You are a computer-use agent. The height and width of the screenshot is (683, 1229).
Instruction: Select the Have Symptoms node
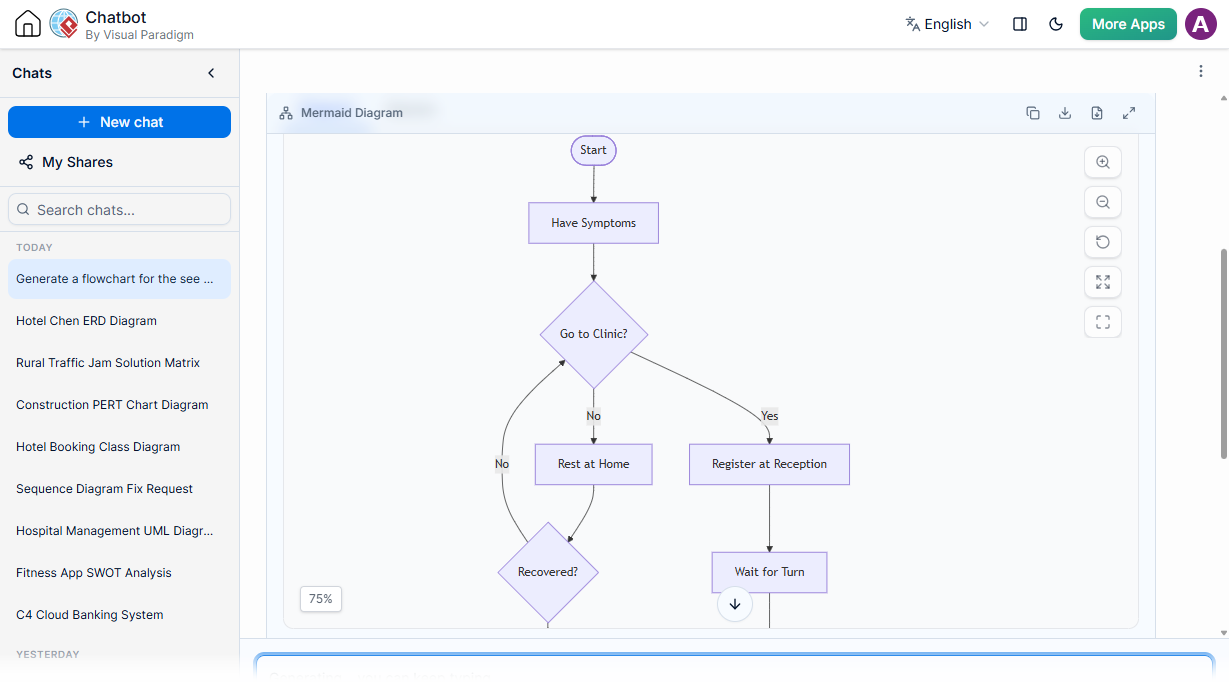(x=593, y=223)
